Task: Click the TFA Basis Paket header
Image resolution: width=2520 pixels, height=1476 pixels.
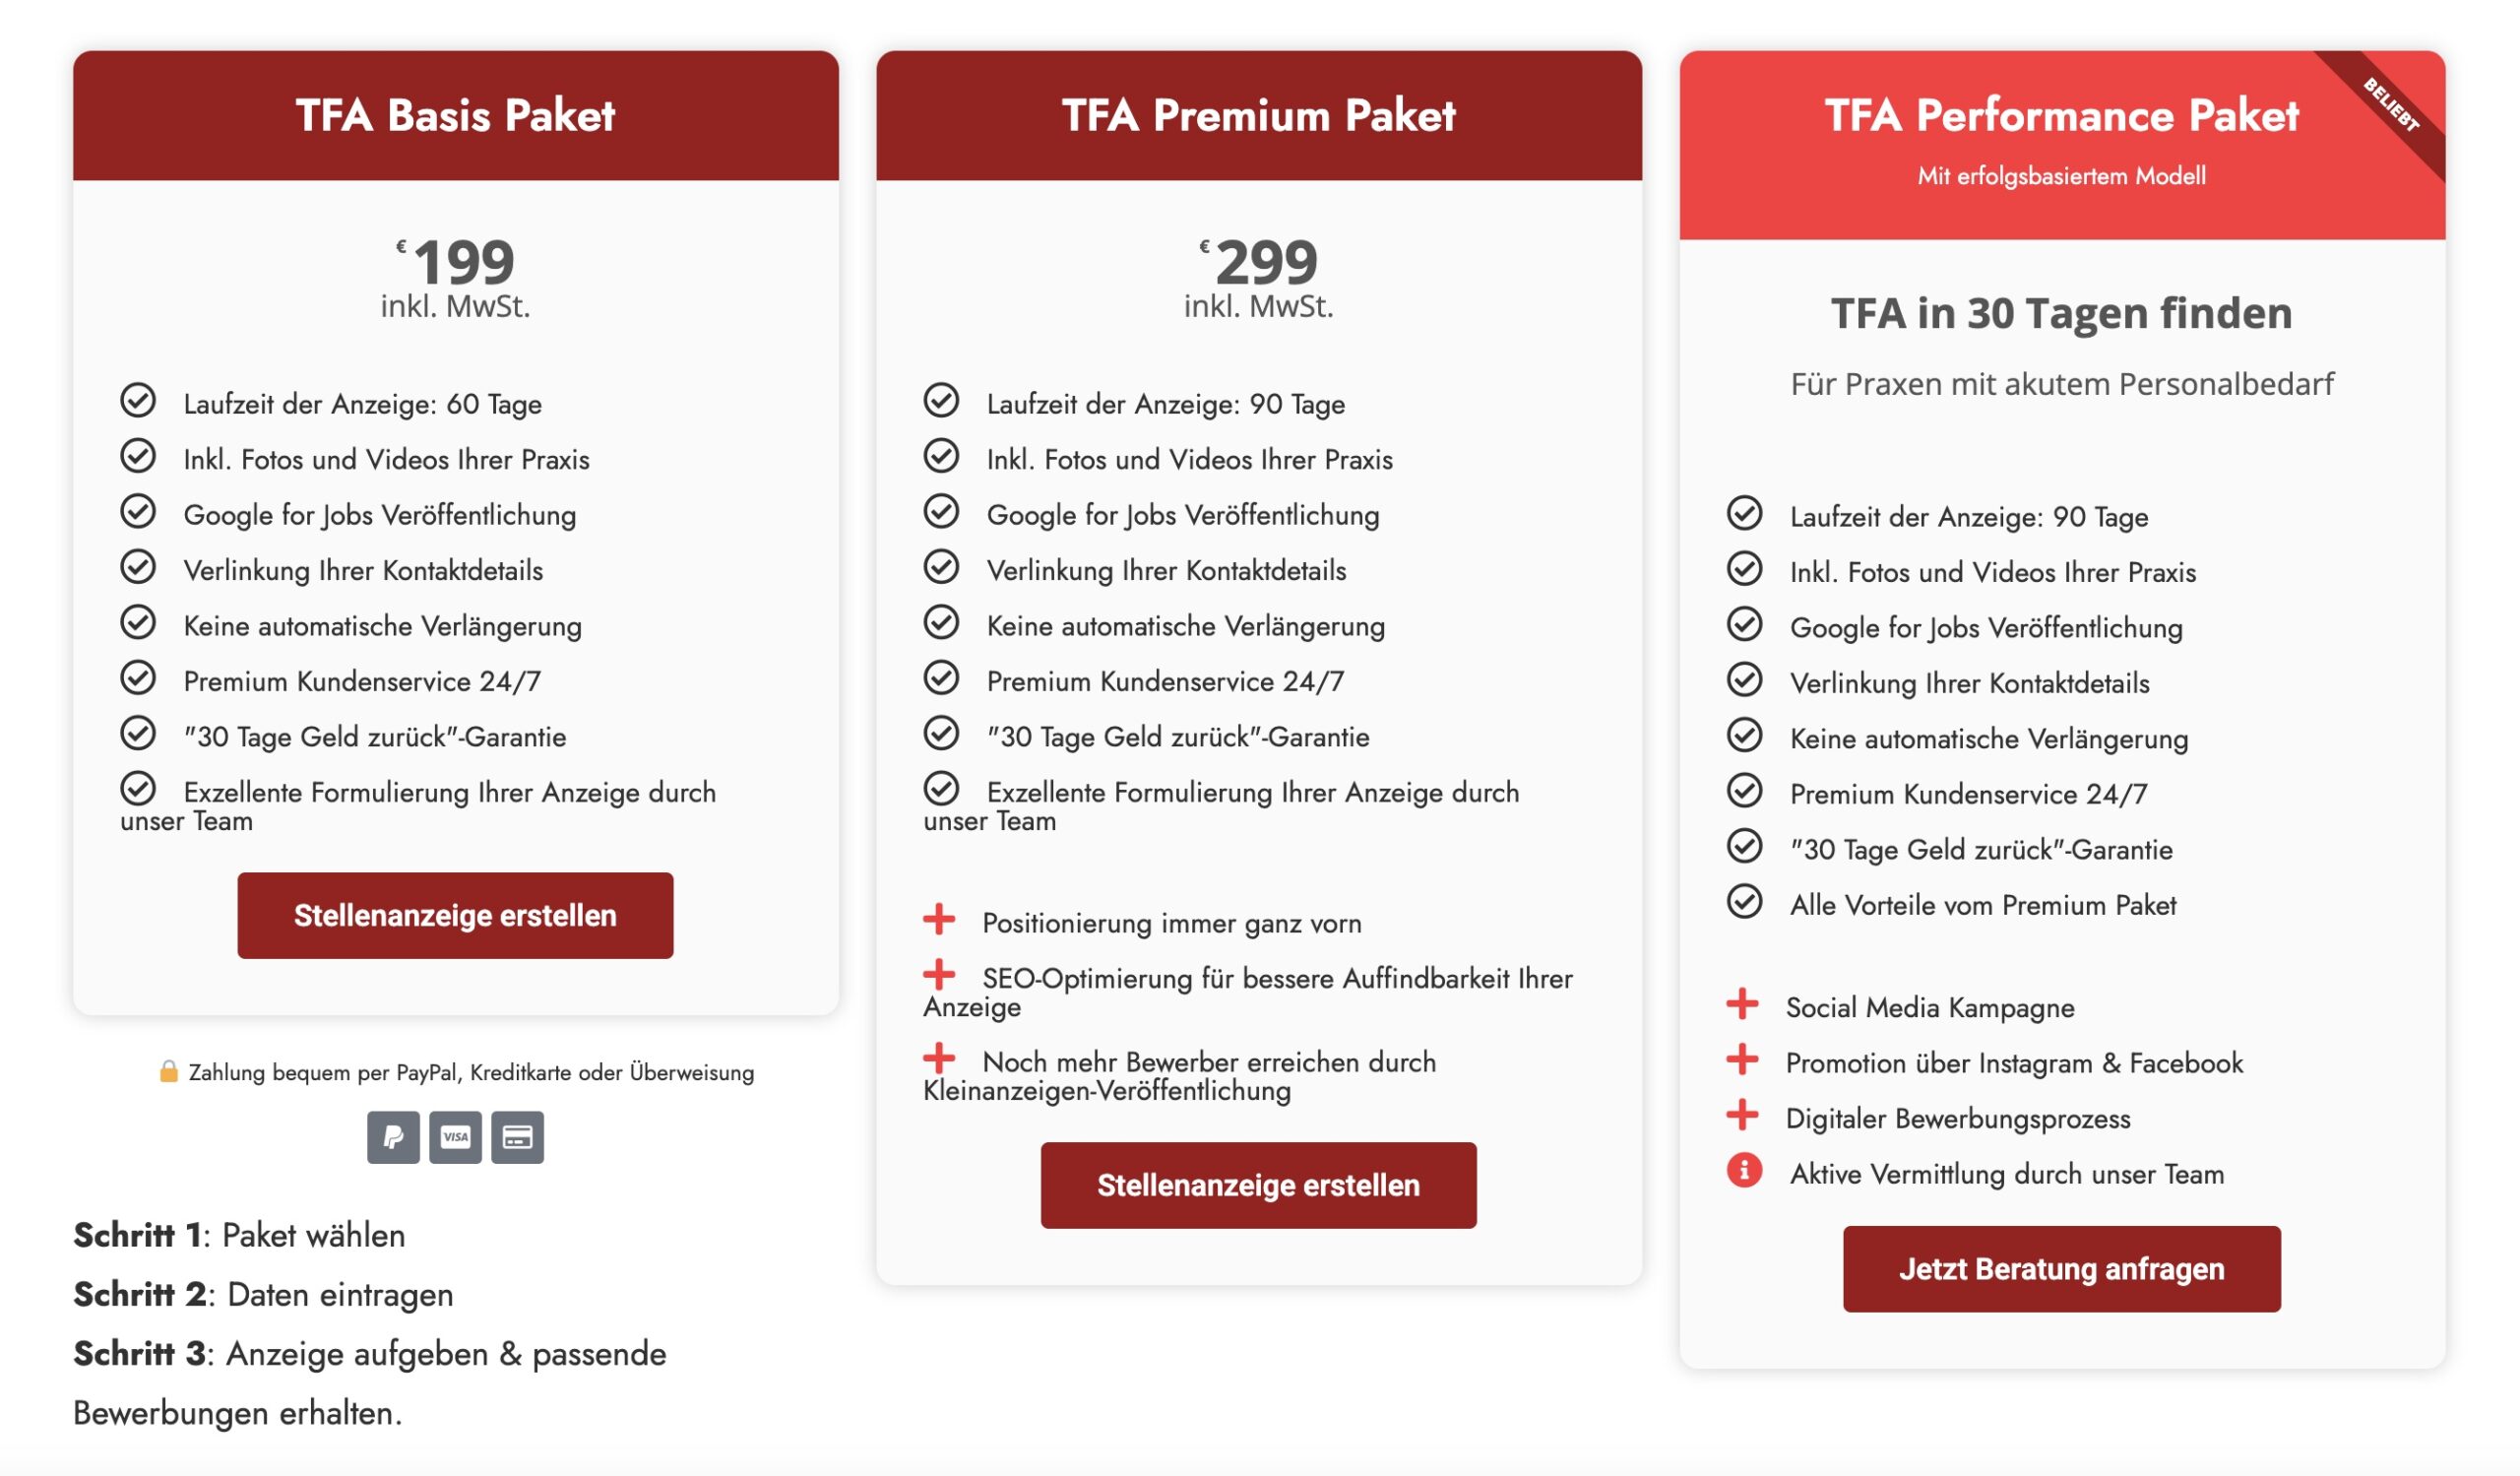Action: point(455,116)
